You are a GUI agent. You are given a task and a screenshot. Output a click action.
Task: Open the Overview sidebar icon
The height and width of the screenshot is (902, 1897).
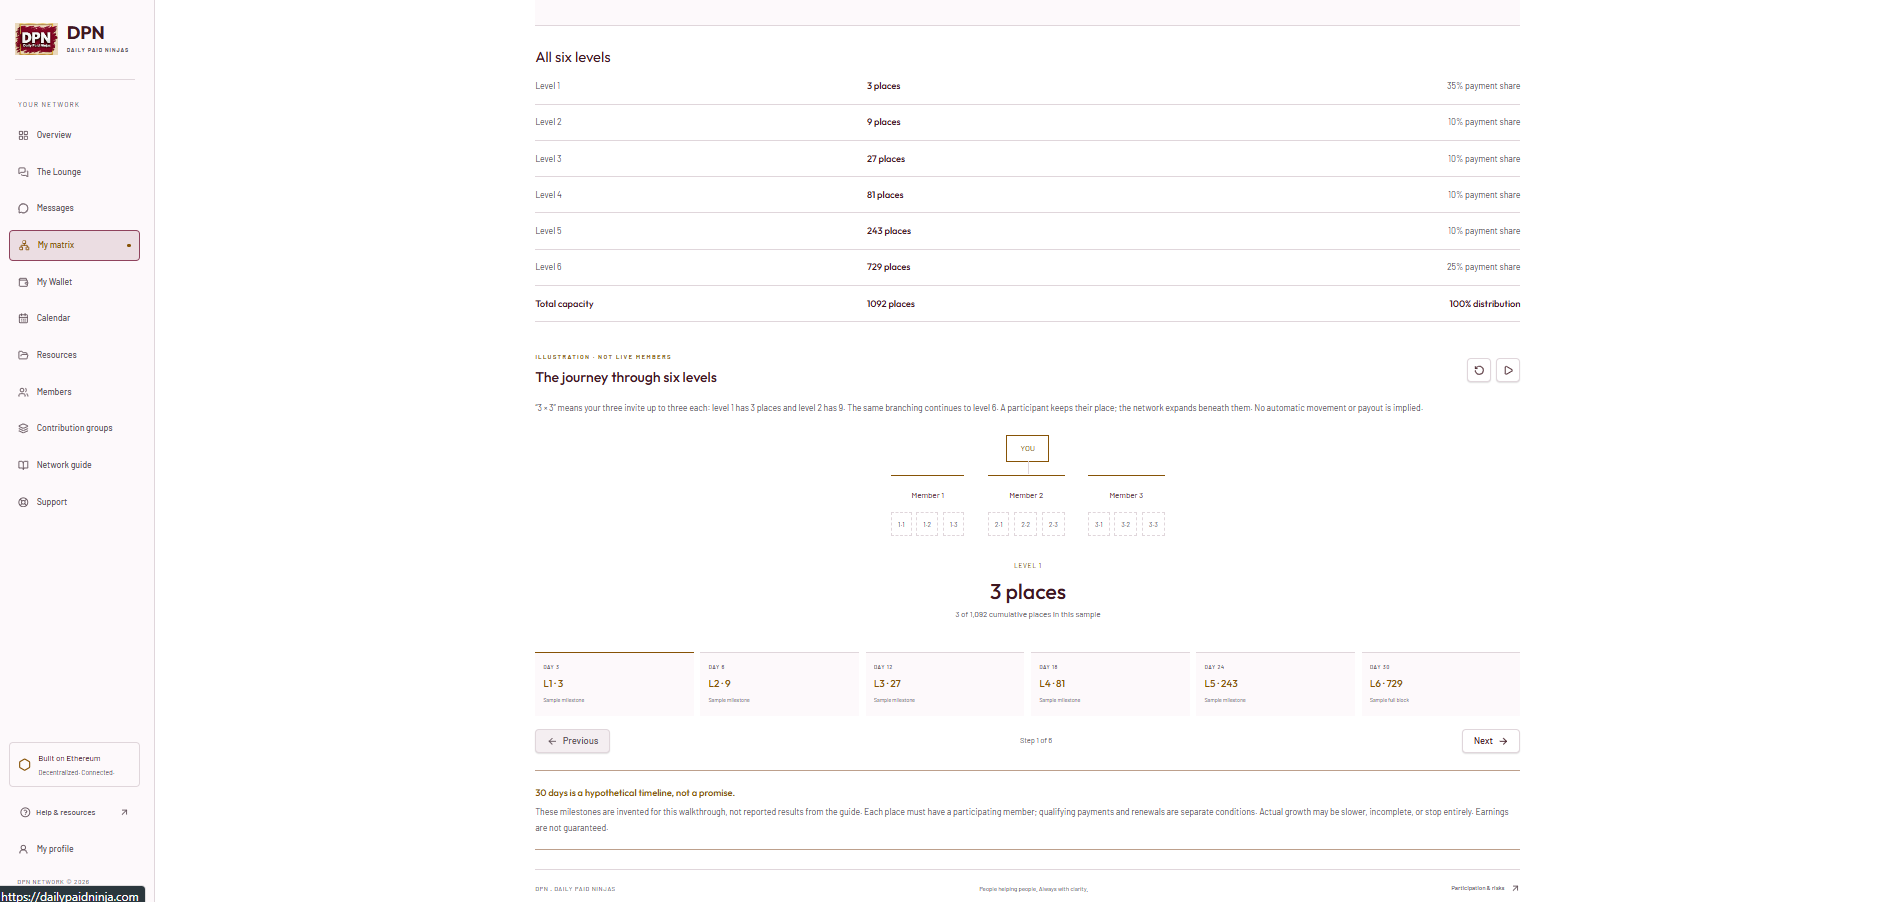pyautogui.click(x=23, y=135)
